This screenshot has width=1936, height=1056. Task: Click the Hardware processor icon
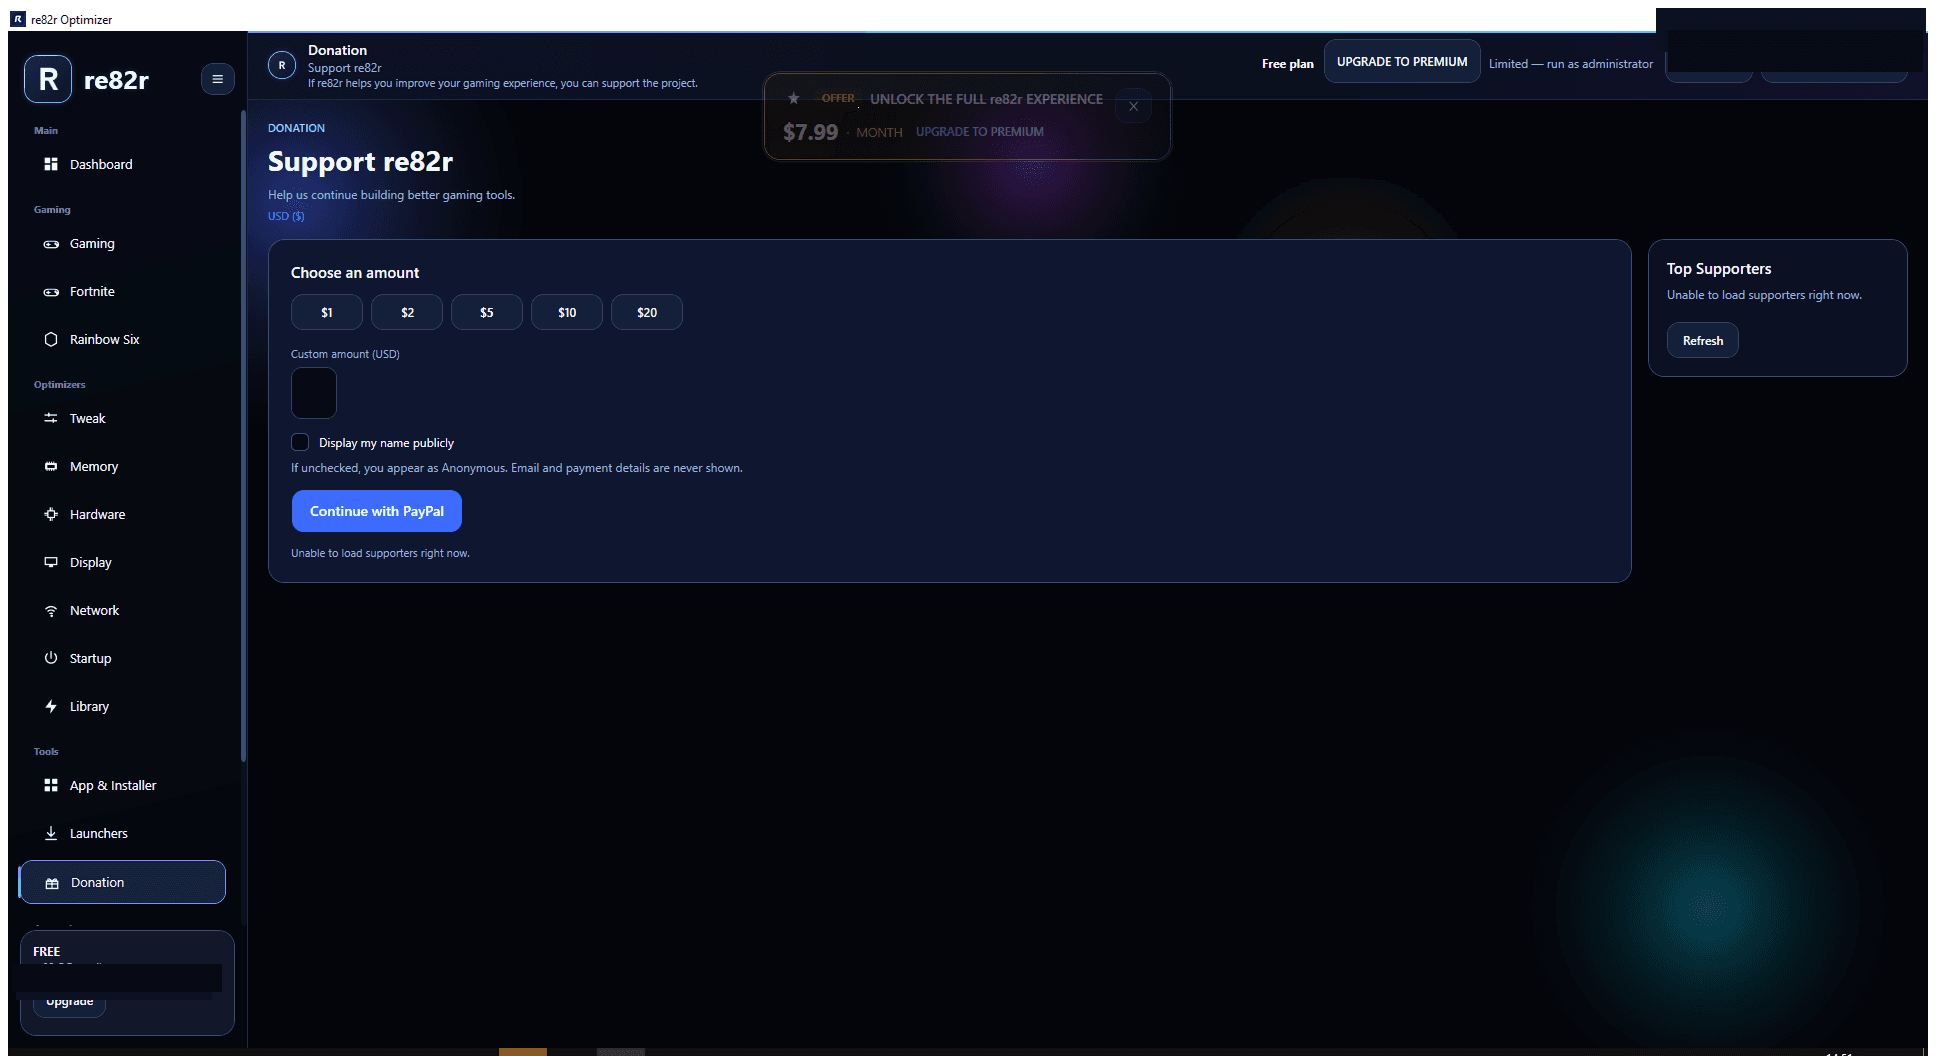(51, 514)
